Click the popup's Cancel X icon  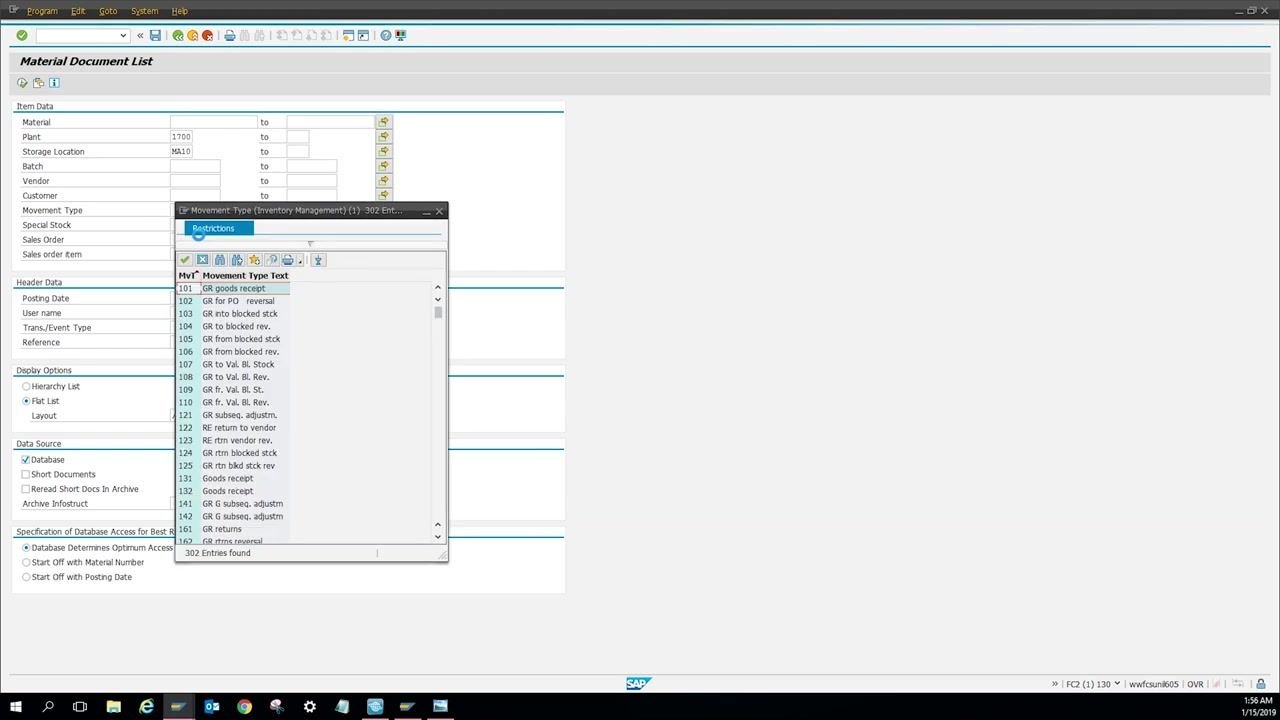click(202, 260)
